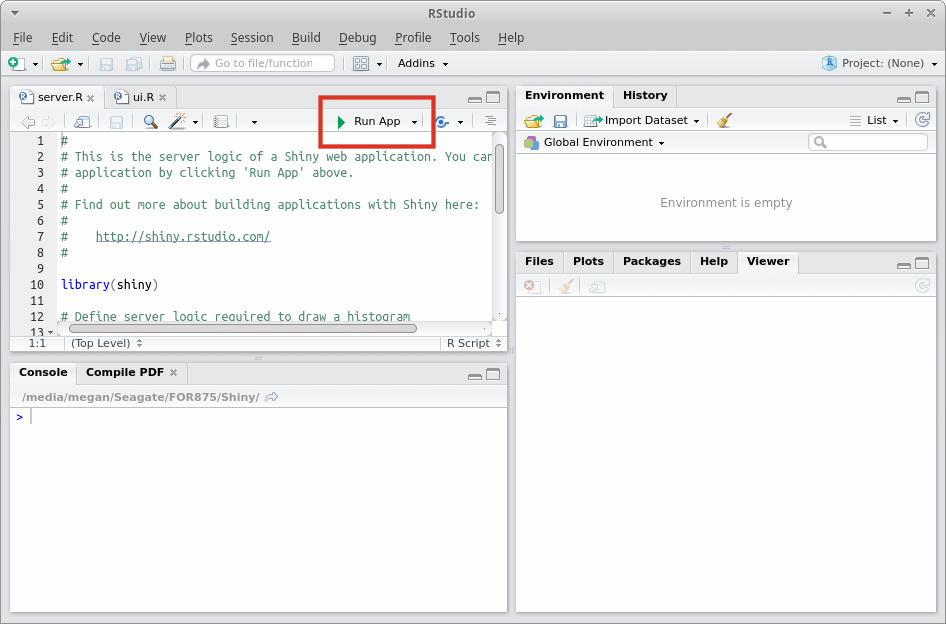Click the Open File folder icon
946x624 pixels.
tap(60, 63)
